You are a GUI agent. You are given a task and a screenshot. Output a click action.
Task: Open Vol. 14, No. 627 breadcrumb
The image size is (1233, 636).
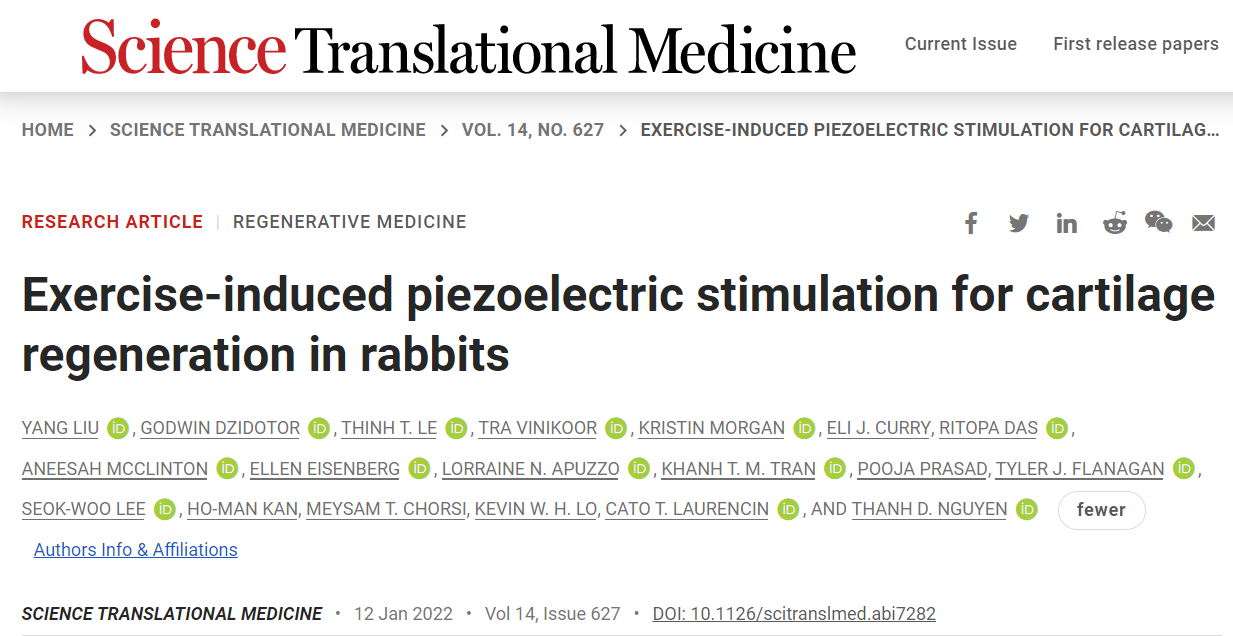(x=533, y=130)
